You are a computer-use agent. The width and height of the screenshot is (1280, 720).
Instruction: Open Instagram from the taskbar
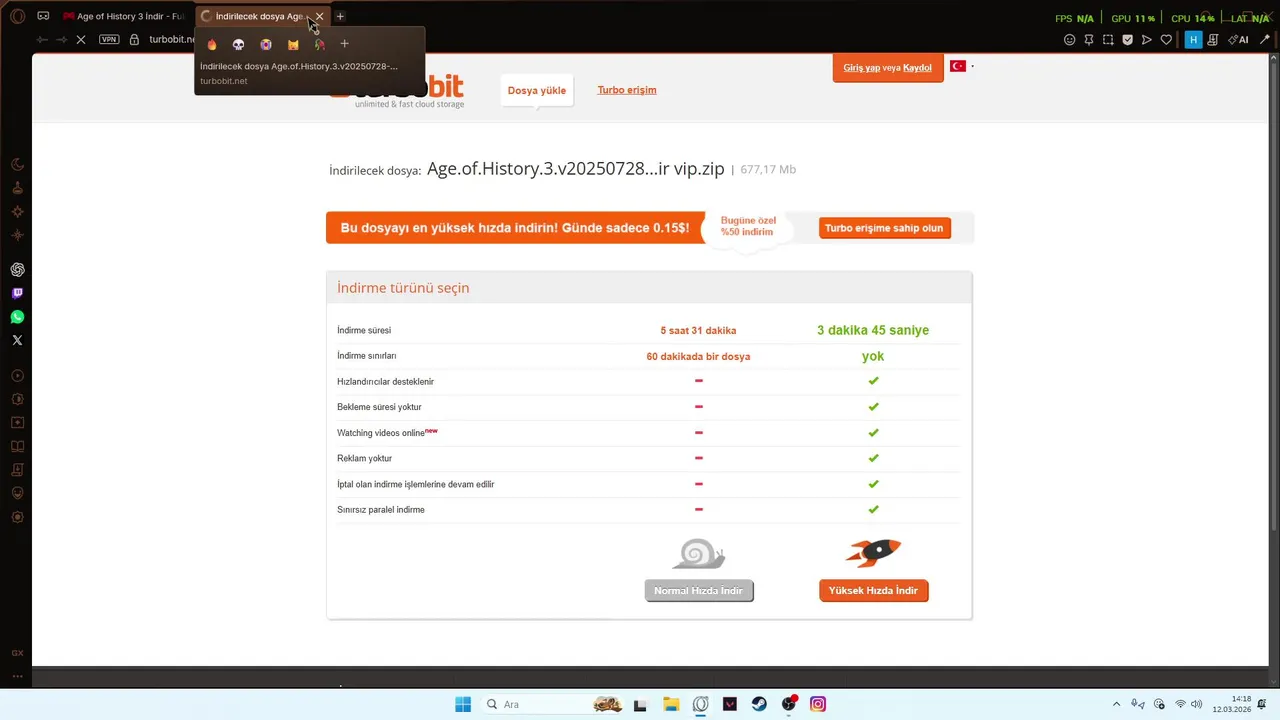(x=818, y=704)
